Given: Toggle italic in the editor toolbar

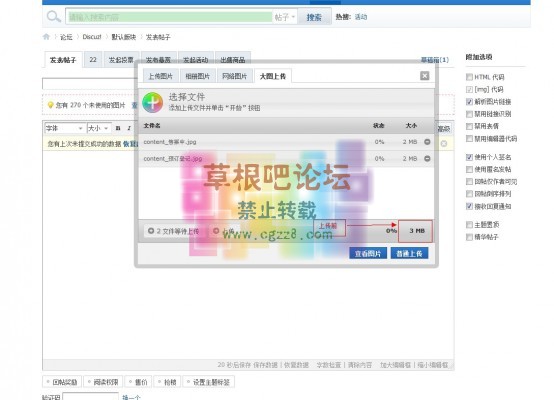Looking at the screenshot, I should 129,128.
